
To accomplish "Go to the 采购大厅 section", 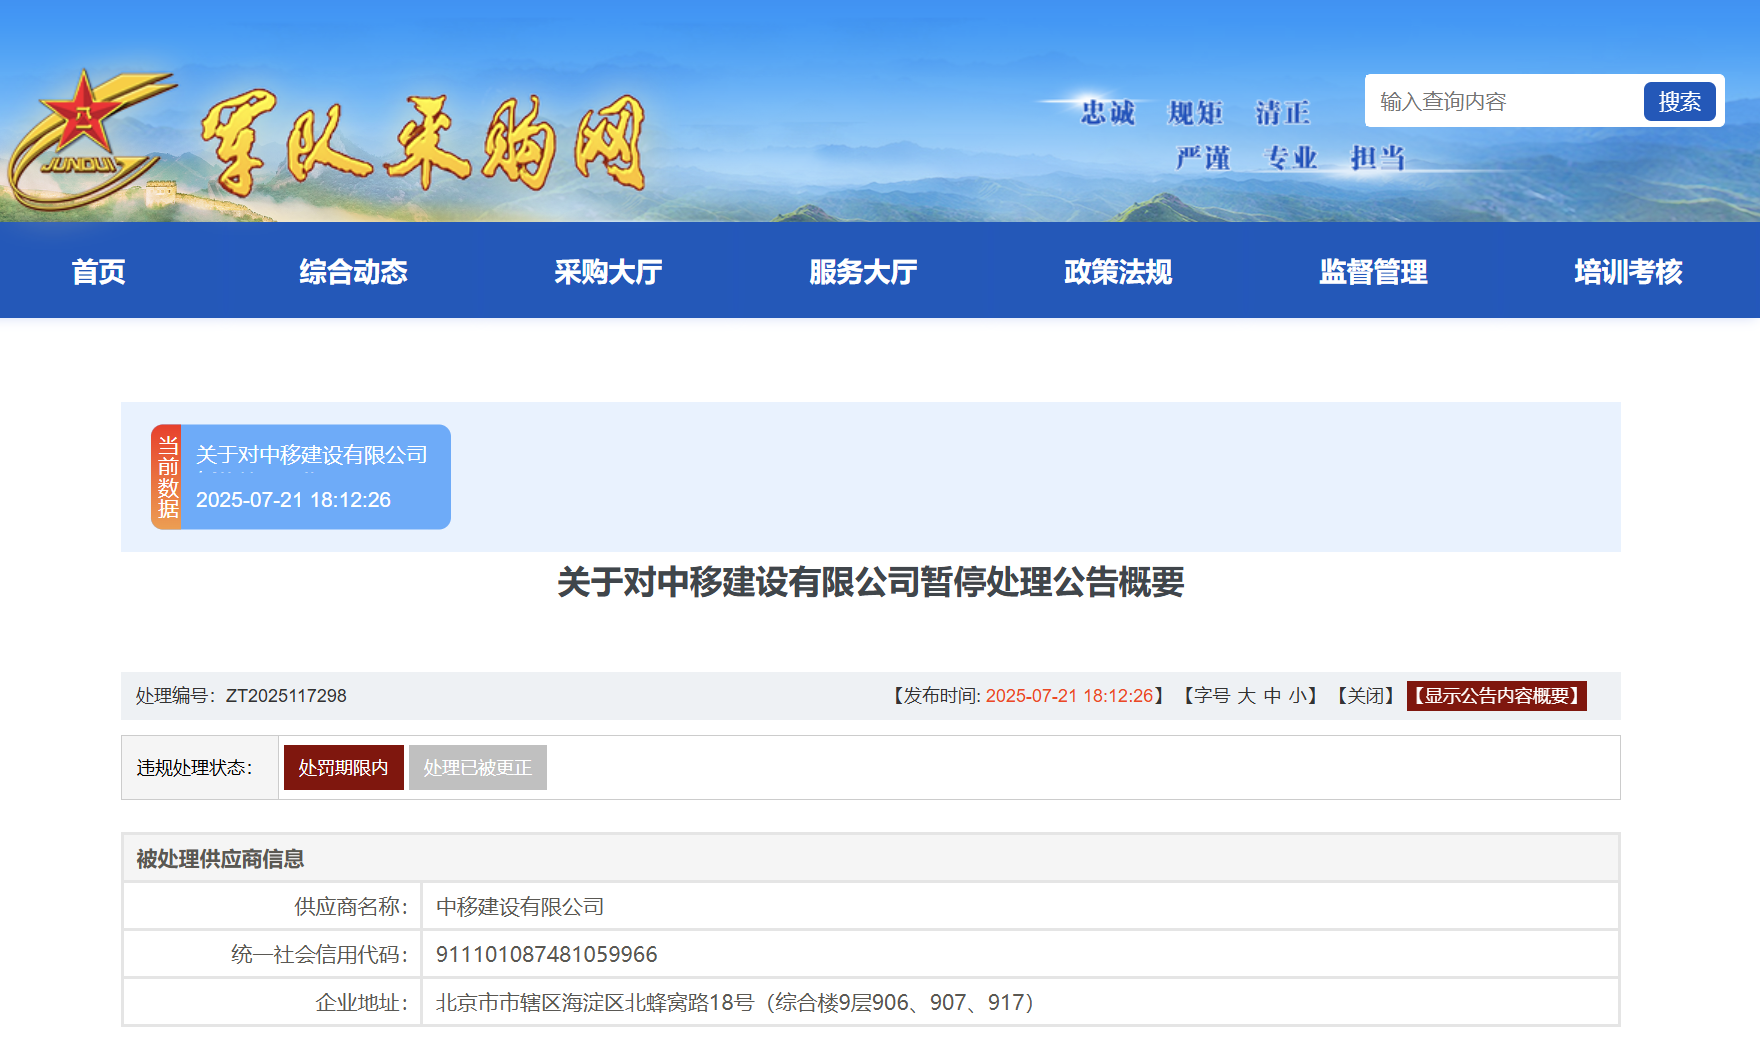I will point(608,271).
